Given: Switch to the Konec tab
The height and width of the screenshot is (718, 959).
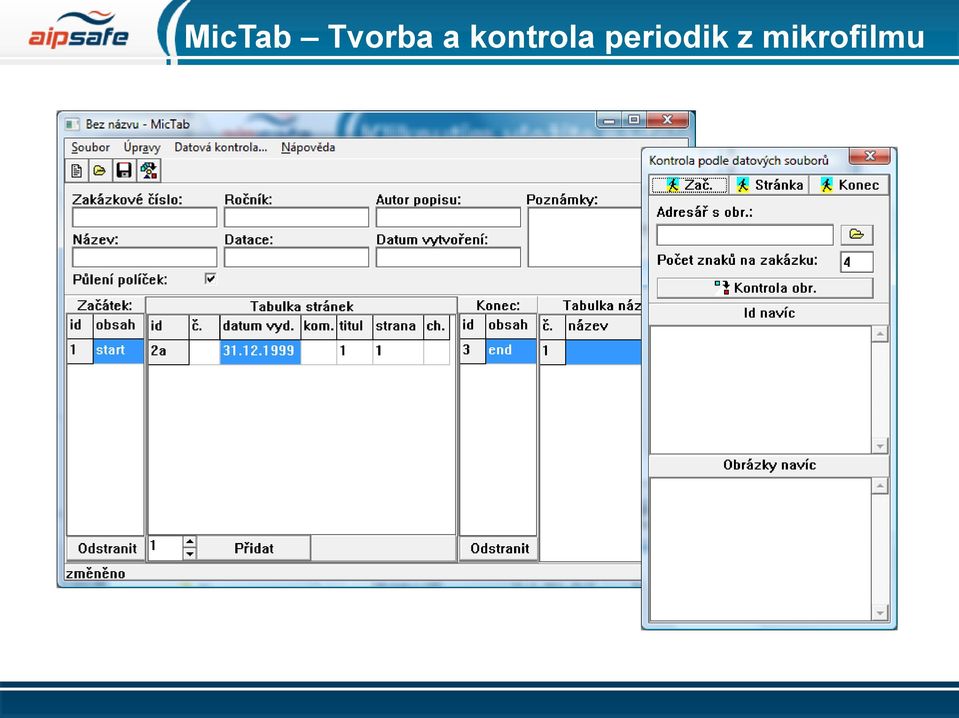Looking at the screenshot, I should [x=849, y=185].
